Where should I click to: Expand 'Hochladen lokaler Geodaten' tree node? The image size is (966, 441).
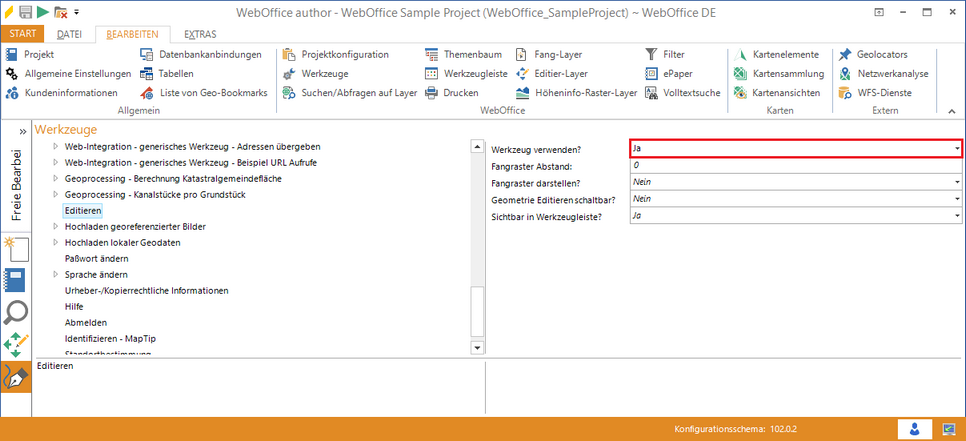(56, 243)
